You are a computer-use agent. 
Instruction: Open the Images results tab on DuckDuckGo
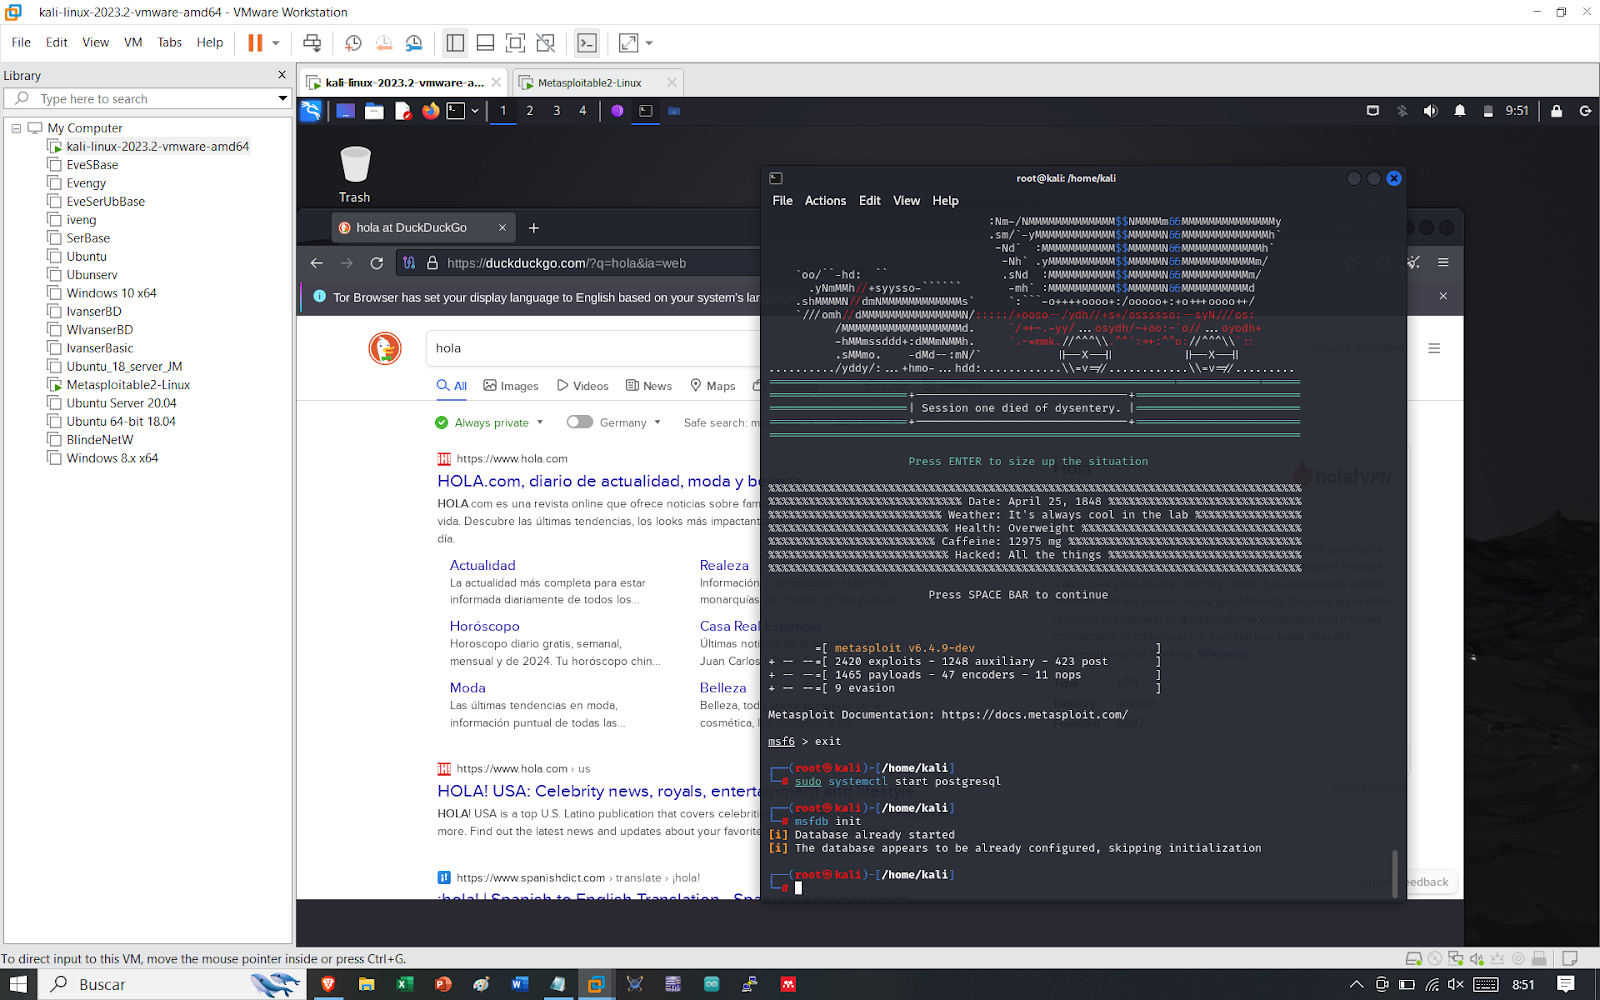click(511, 386)
